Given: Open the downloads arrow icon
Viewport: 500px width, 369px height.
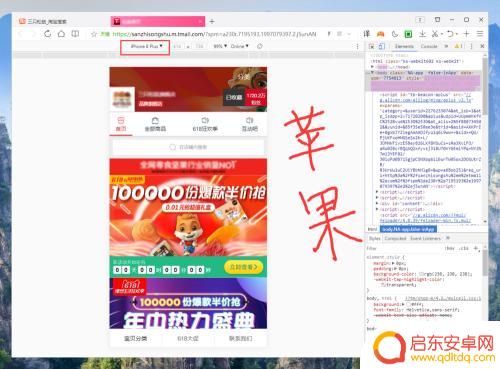Looking at the screenshot, I should (422, 34).
